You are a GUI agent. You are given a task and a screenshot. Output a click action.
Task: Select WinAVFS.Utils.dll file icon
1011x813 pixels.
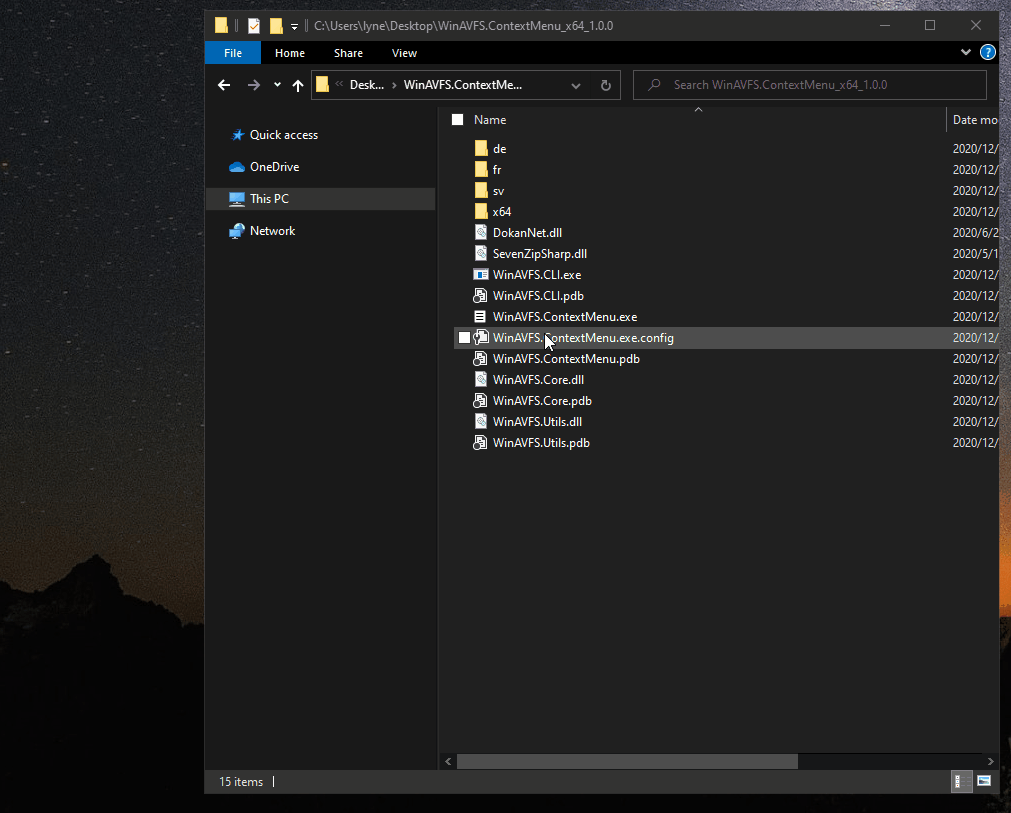(481, 422)
